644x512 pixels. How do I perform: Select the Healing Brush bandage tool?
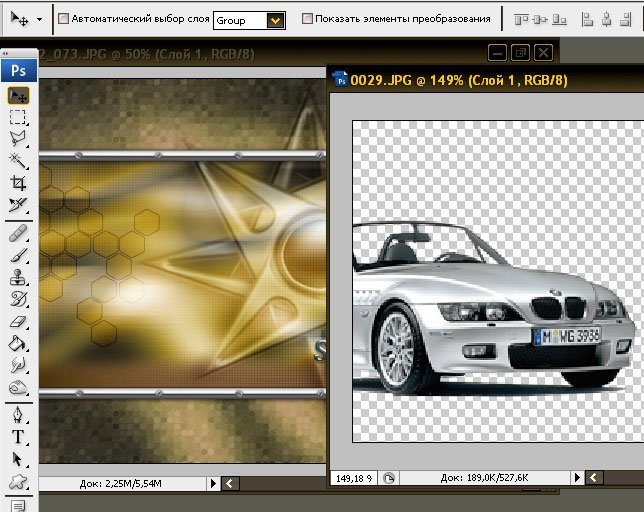point(18,234)
